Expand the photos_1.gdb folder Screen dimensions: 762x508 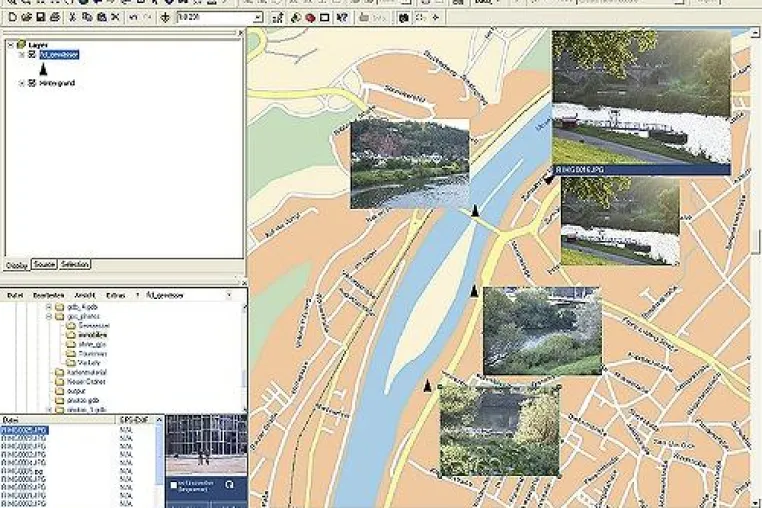[49, 410]
